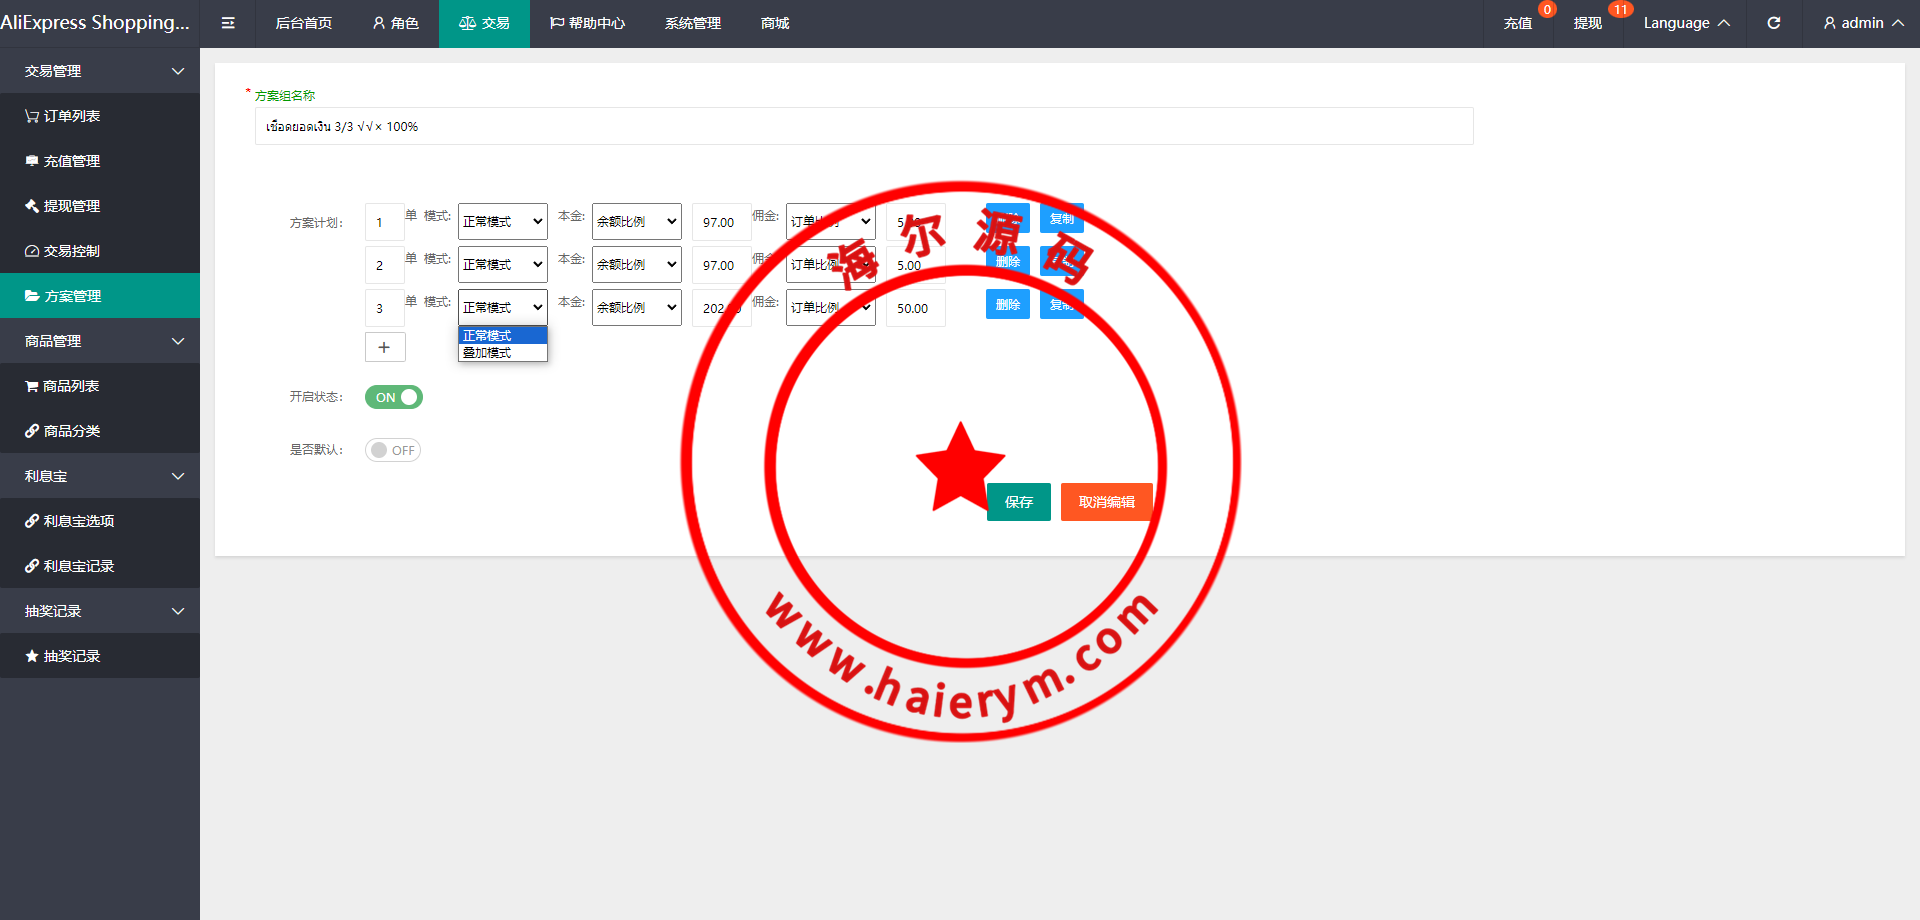
Task: Toggle the 开启状态 ON switch
Action: [x=393, y=397]
